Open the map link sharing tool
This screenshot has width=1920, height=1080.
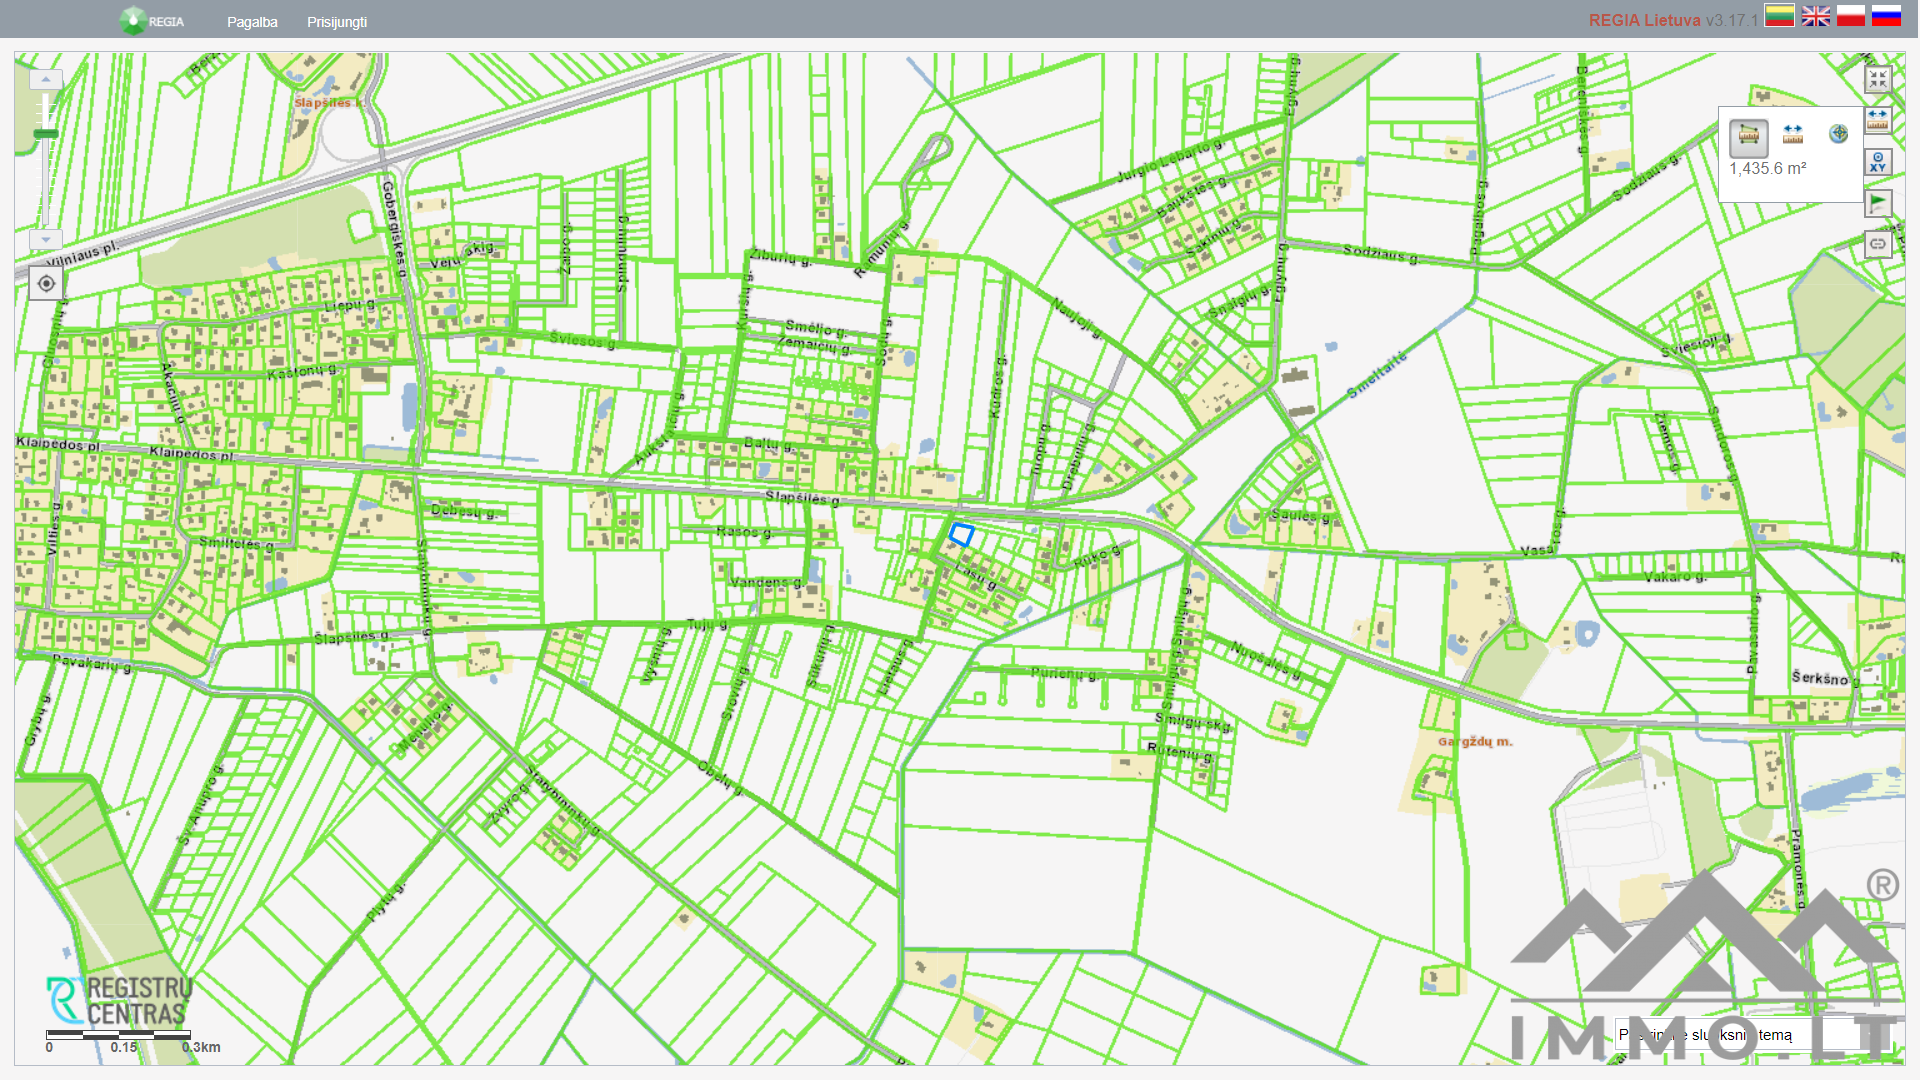click(1878, 244)
